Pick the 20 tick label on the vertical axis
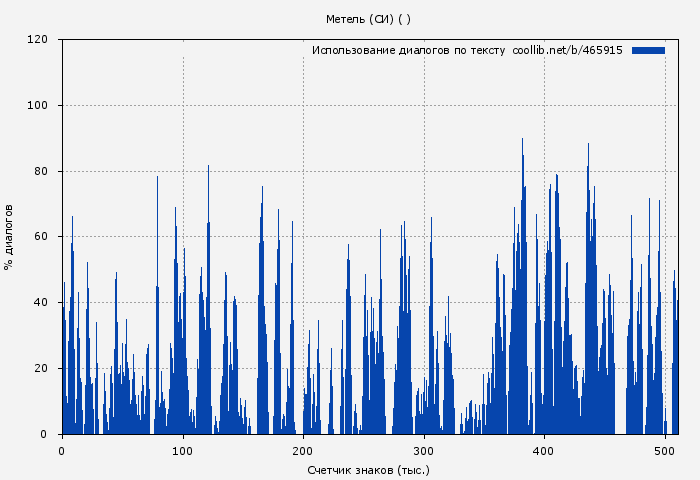Screen dimensions: 700x480 pyautogui.click(x=41, y=369)
